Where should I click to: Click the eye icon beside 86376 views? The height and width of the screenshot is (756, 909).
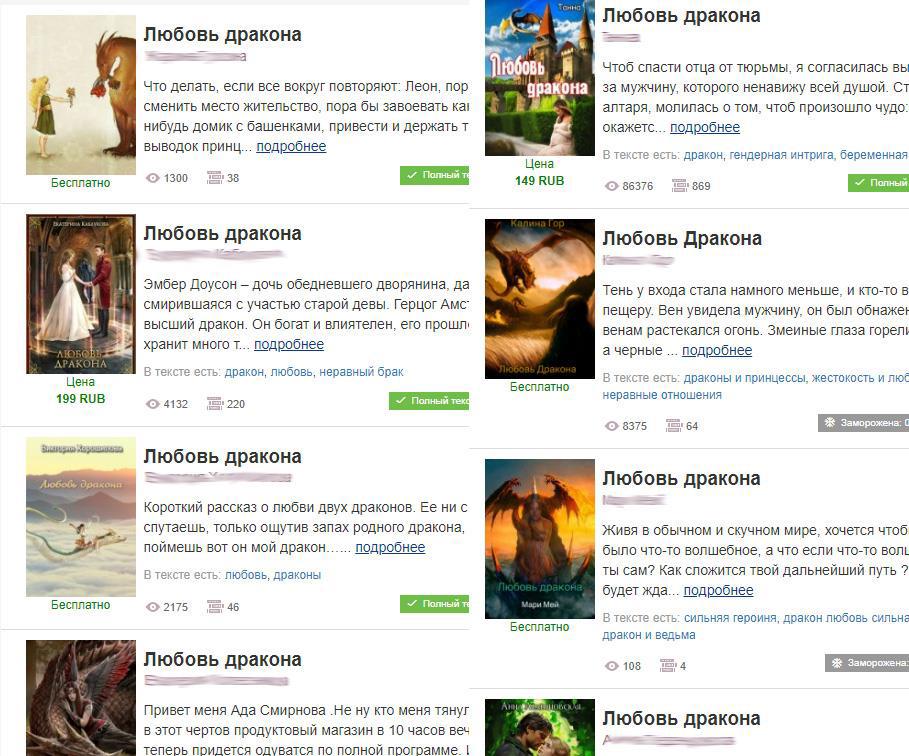(612, 186)
